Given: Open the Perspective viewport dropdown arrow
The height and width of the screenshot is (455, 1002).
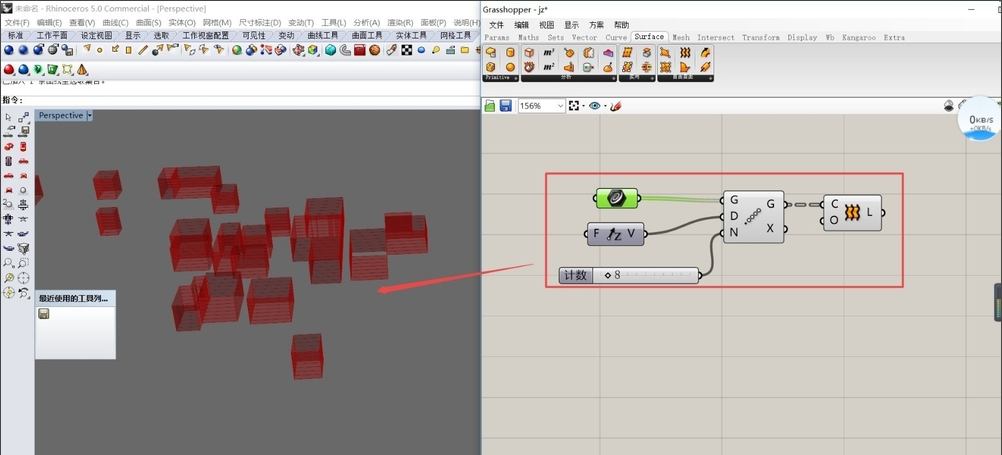Looking at the screenshot, I should [89, 116].
